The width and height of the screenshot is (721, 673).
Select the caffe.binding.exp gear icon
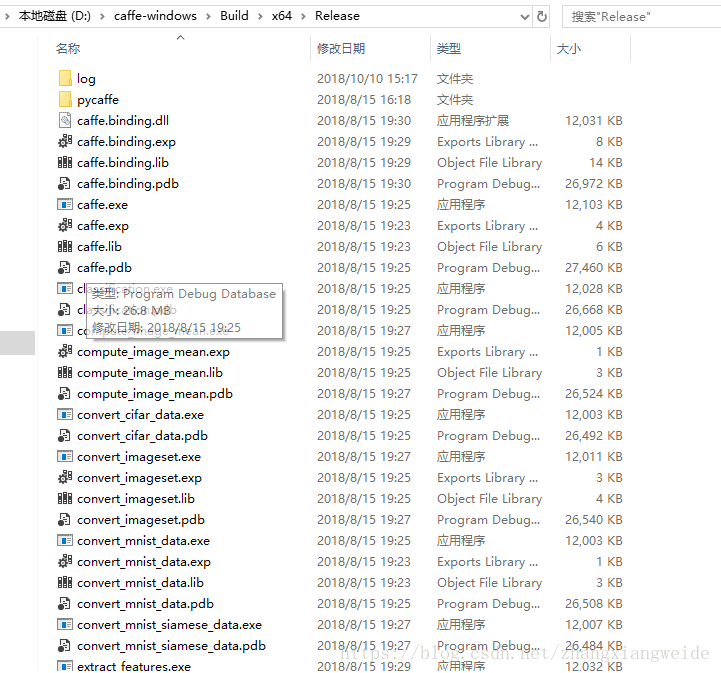[x=65, y=142]
